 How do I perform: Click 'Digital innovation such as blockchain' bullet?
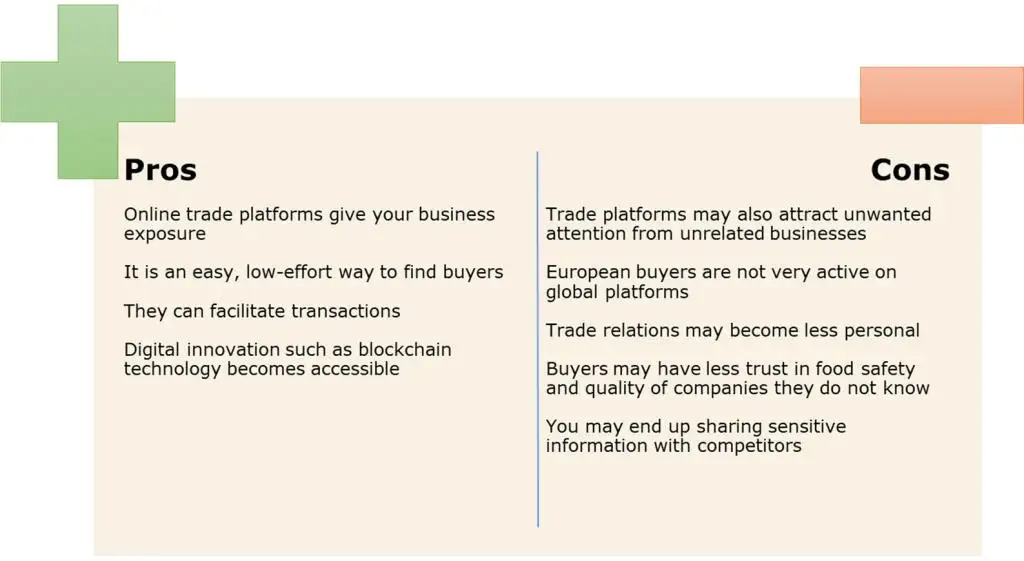pos(287,349)
